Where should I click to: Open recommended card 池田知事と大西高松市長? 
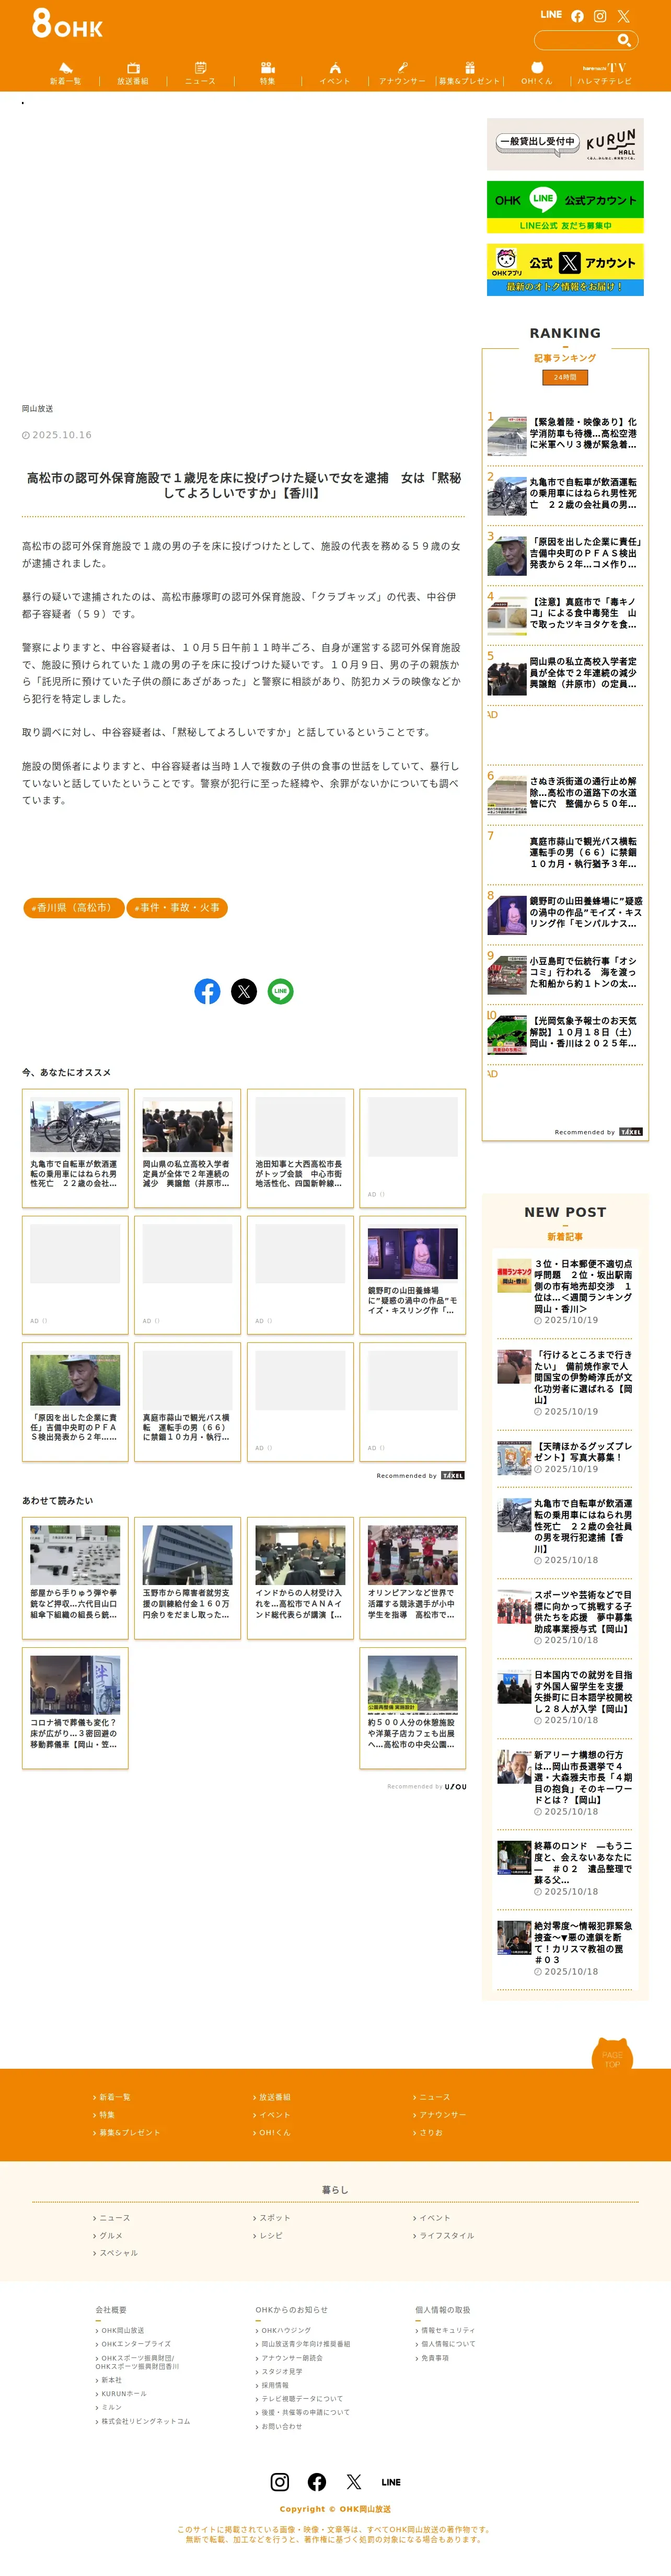point(300,1148)
